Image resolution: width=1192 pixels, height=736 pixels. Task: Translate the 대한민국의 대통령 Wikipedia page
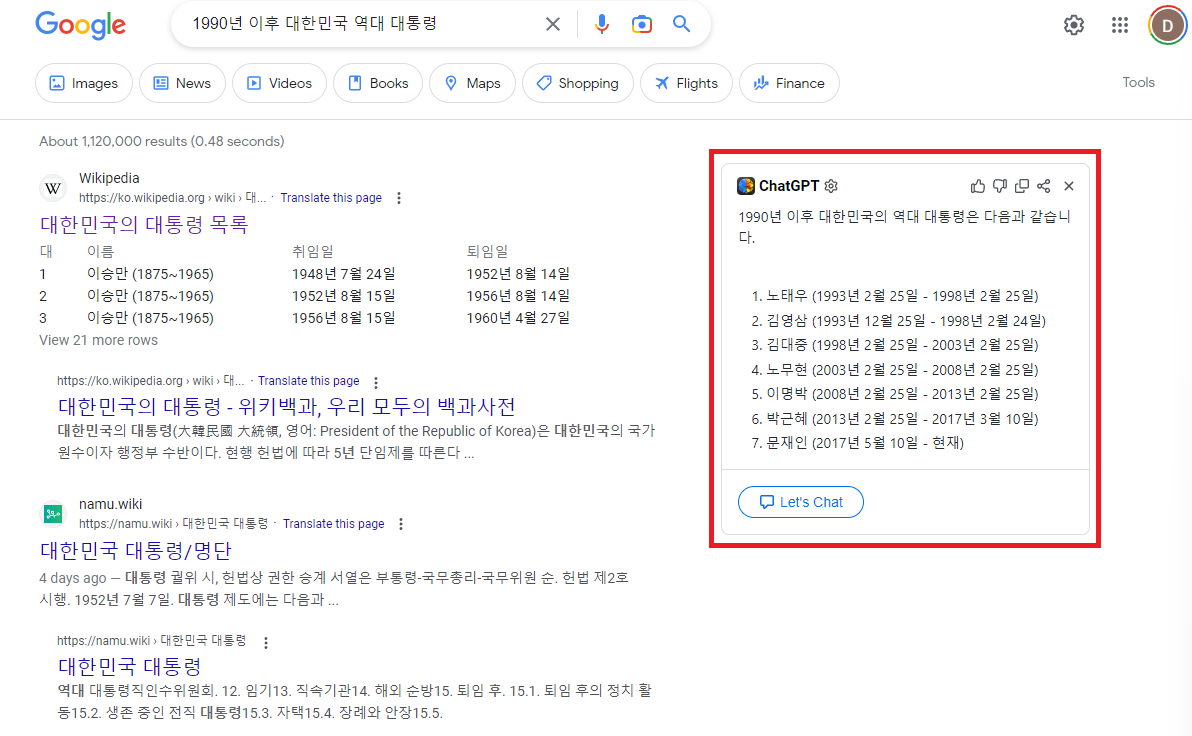(309, 381)
